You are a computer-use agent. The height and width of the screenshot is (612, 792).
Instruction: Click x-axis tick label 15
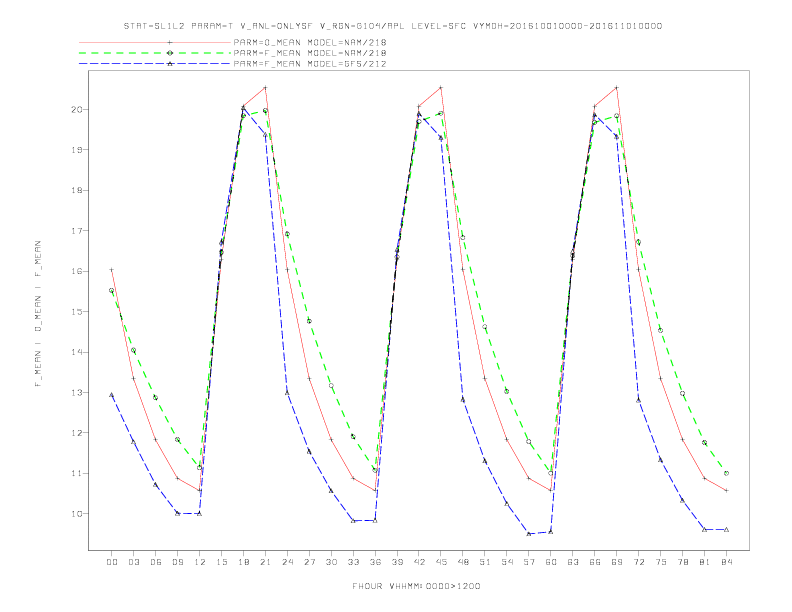[221, 562]
